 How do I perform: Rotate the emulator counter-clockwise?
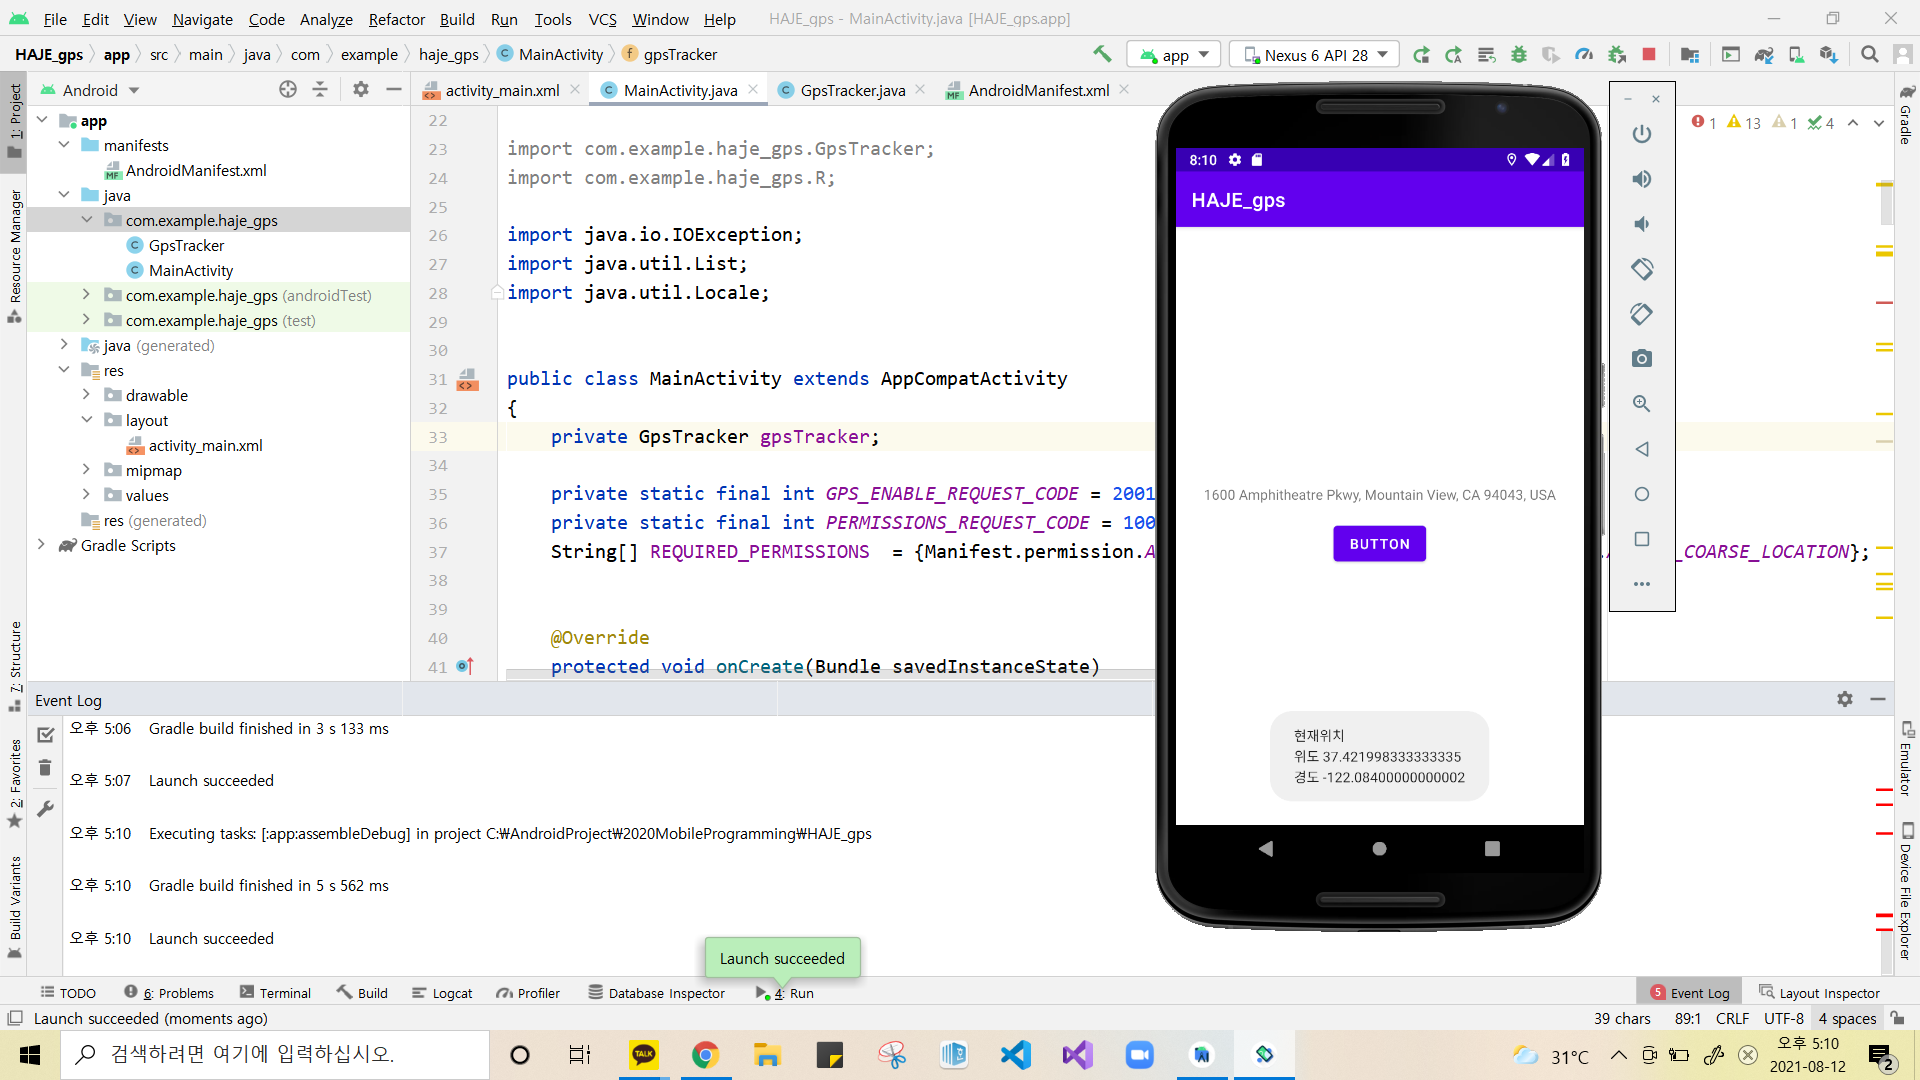1641,269
